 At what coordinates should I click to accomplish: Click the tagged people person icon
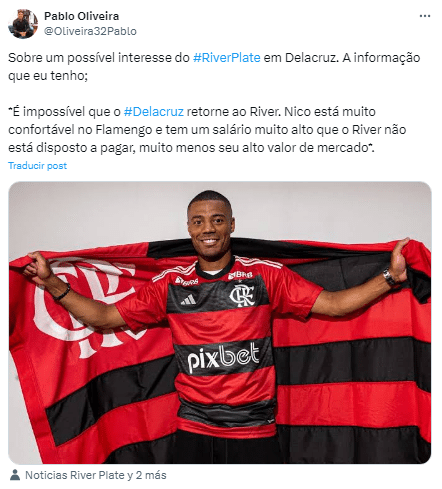coord(15,475)
